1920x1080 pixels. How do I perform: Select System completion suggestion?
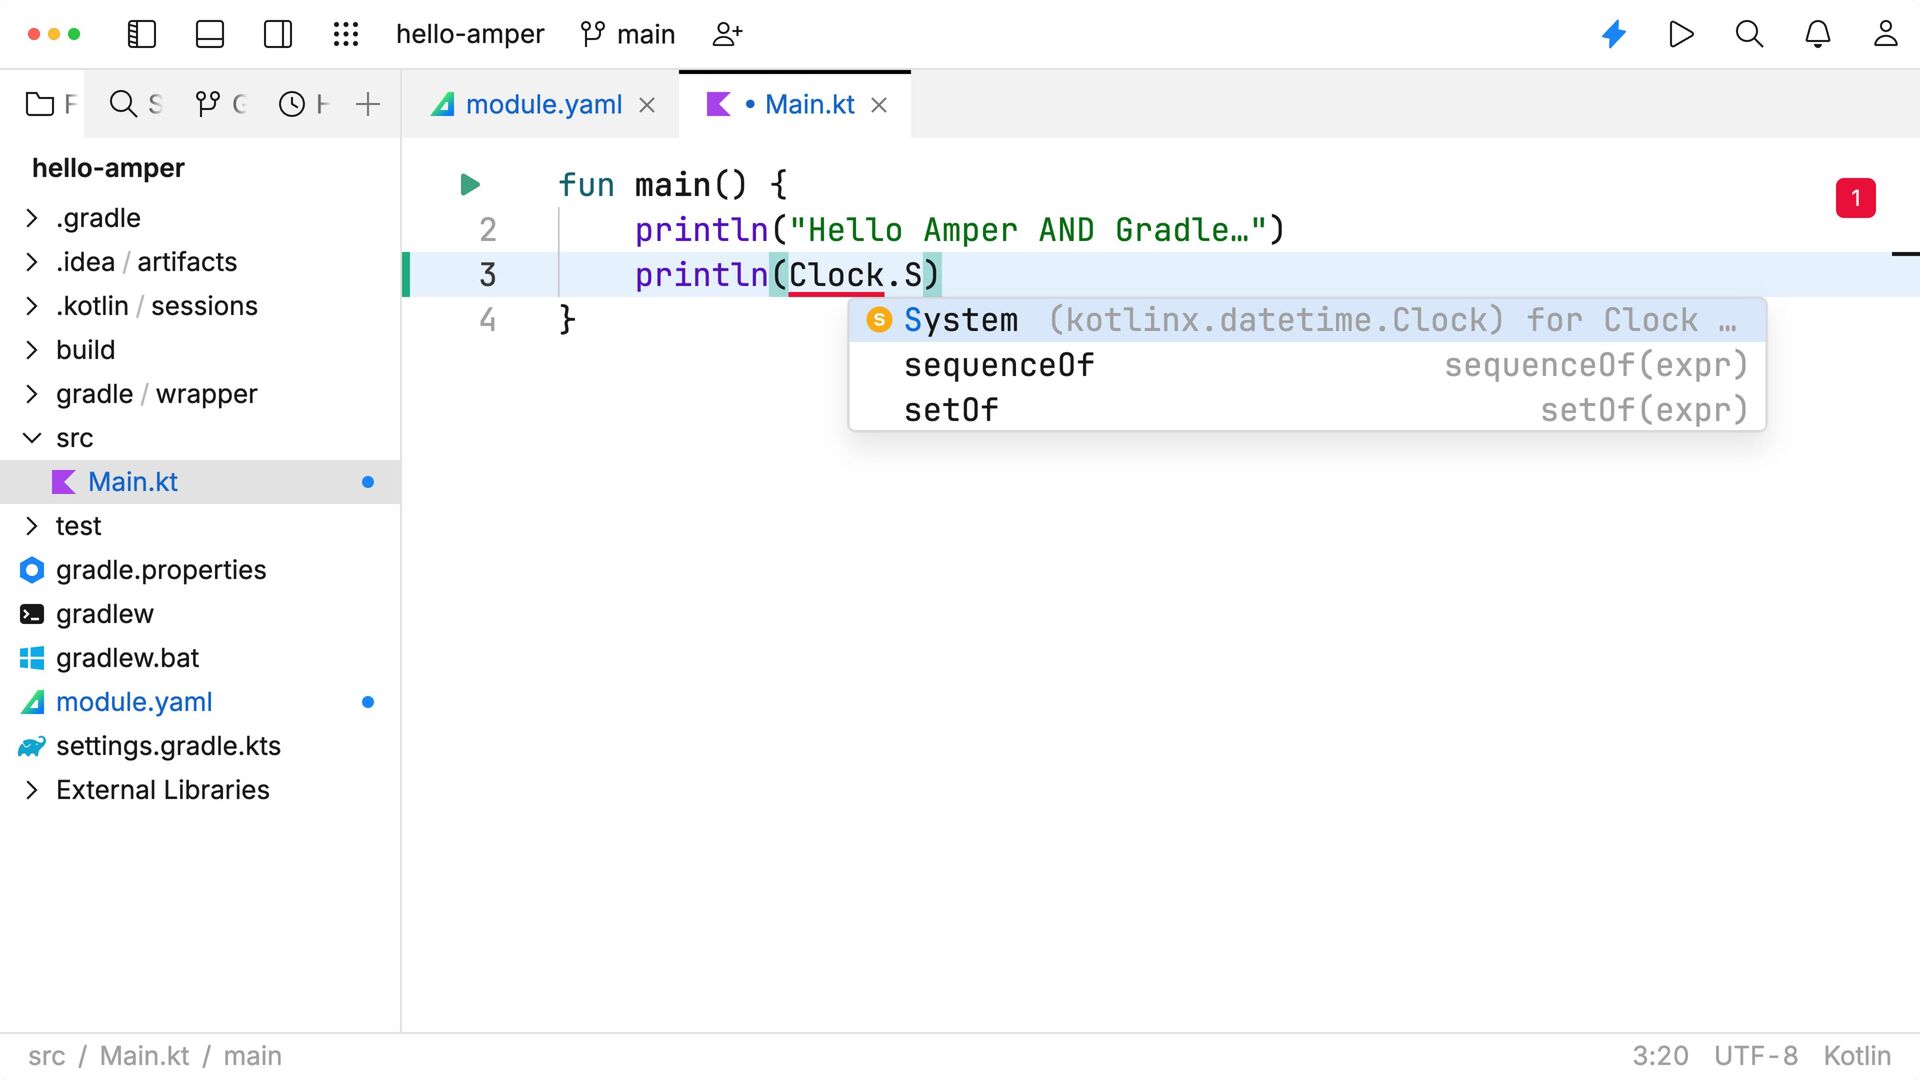[1307, 320]
